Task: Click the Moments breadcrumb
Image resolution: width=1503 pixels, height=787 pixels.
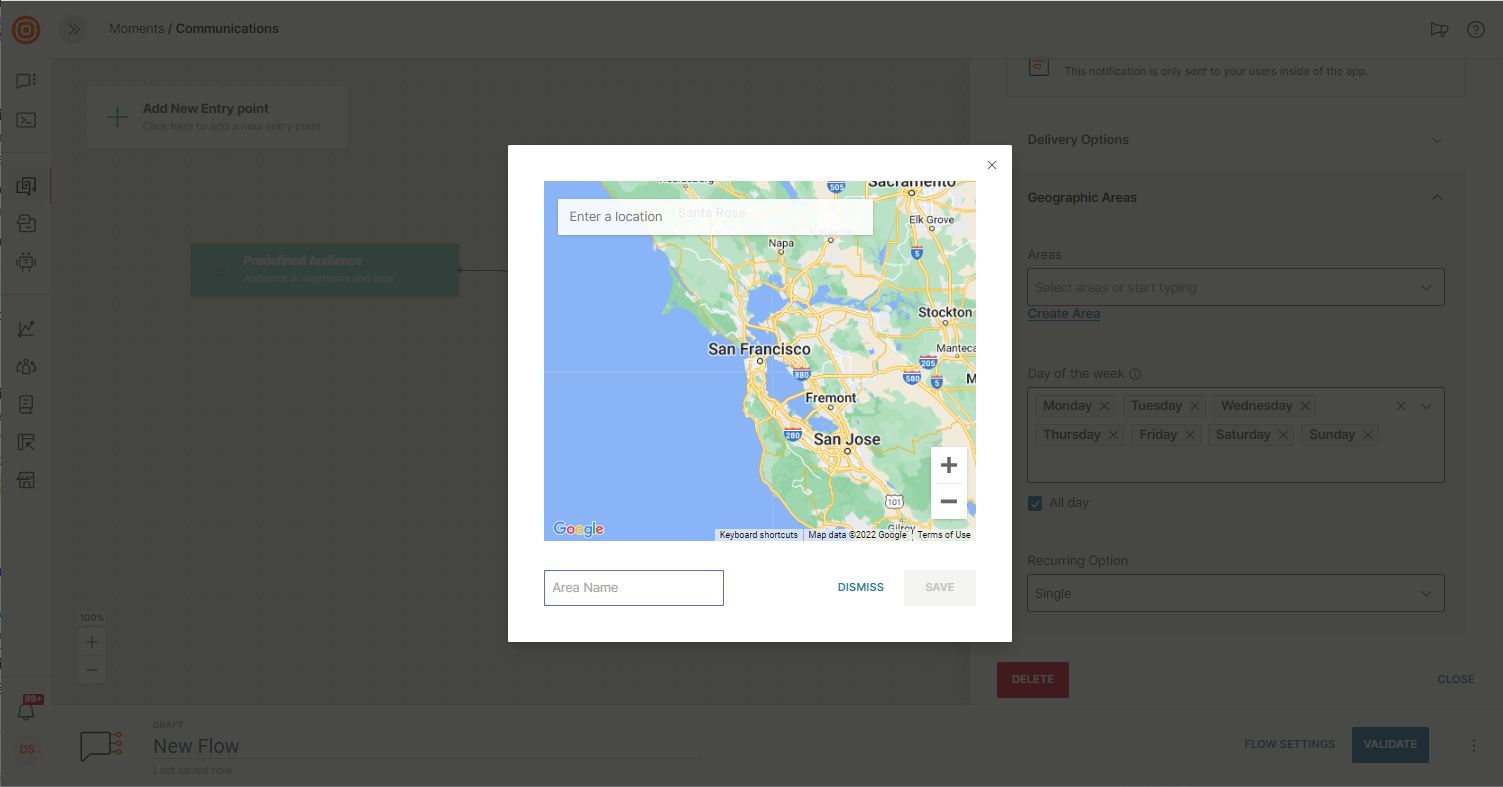Action: [136, 29]
